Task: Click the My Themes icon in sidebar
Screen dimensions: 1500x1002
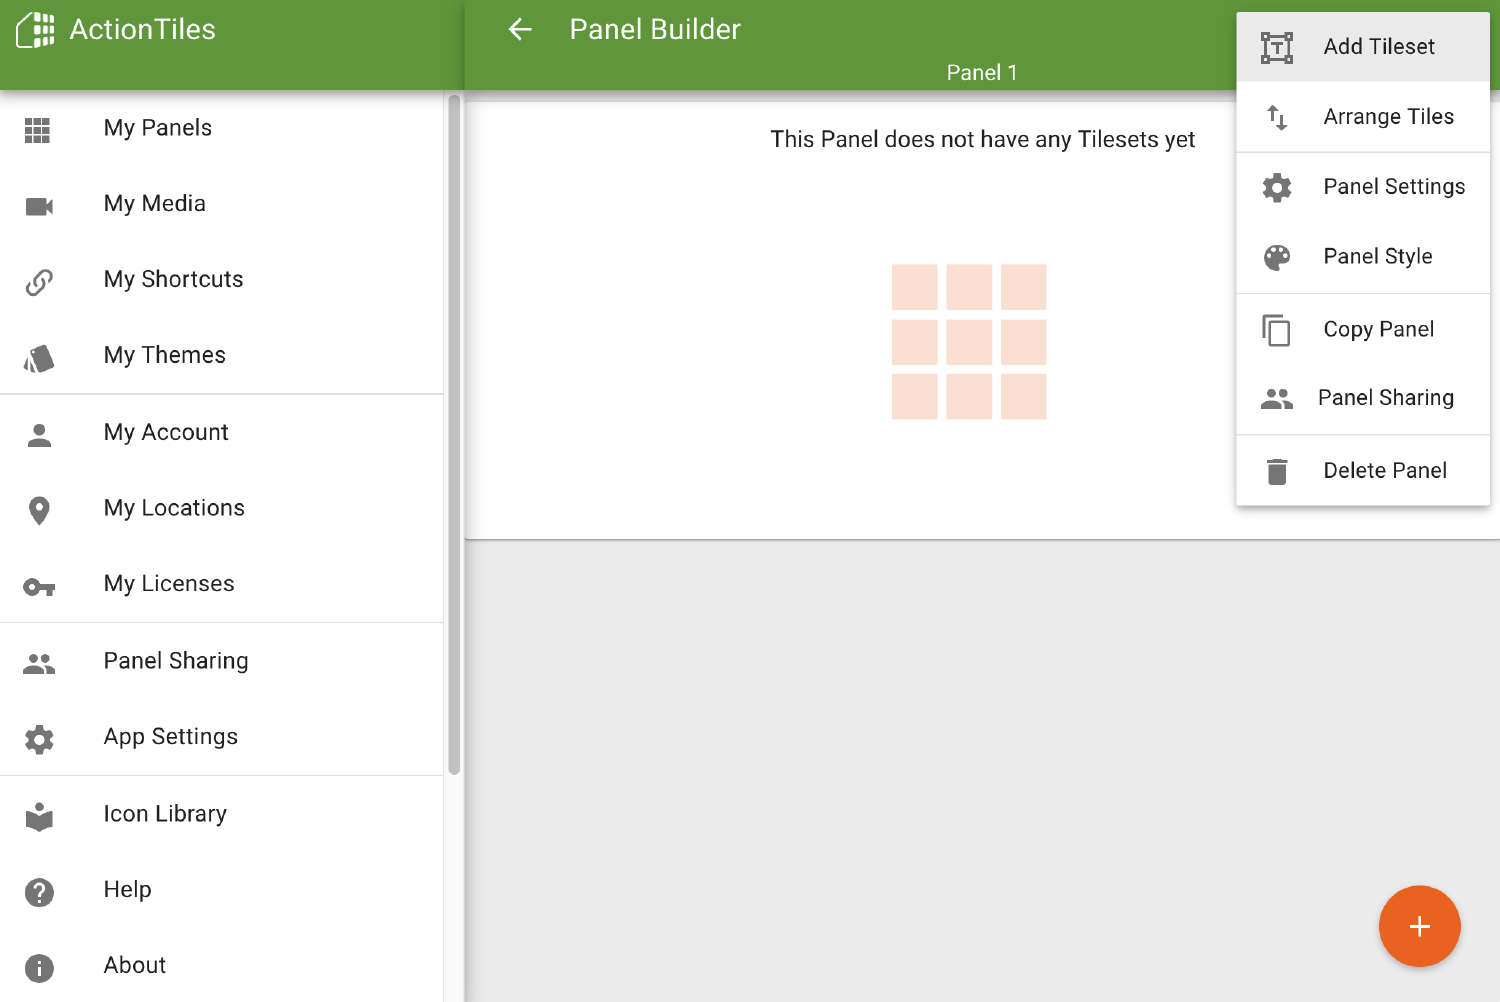Action: point(38,358)
